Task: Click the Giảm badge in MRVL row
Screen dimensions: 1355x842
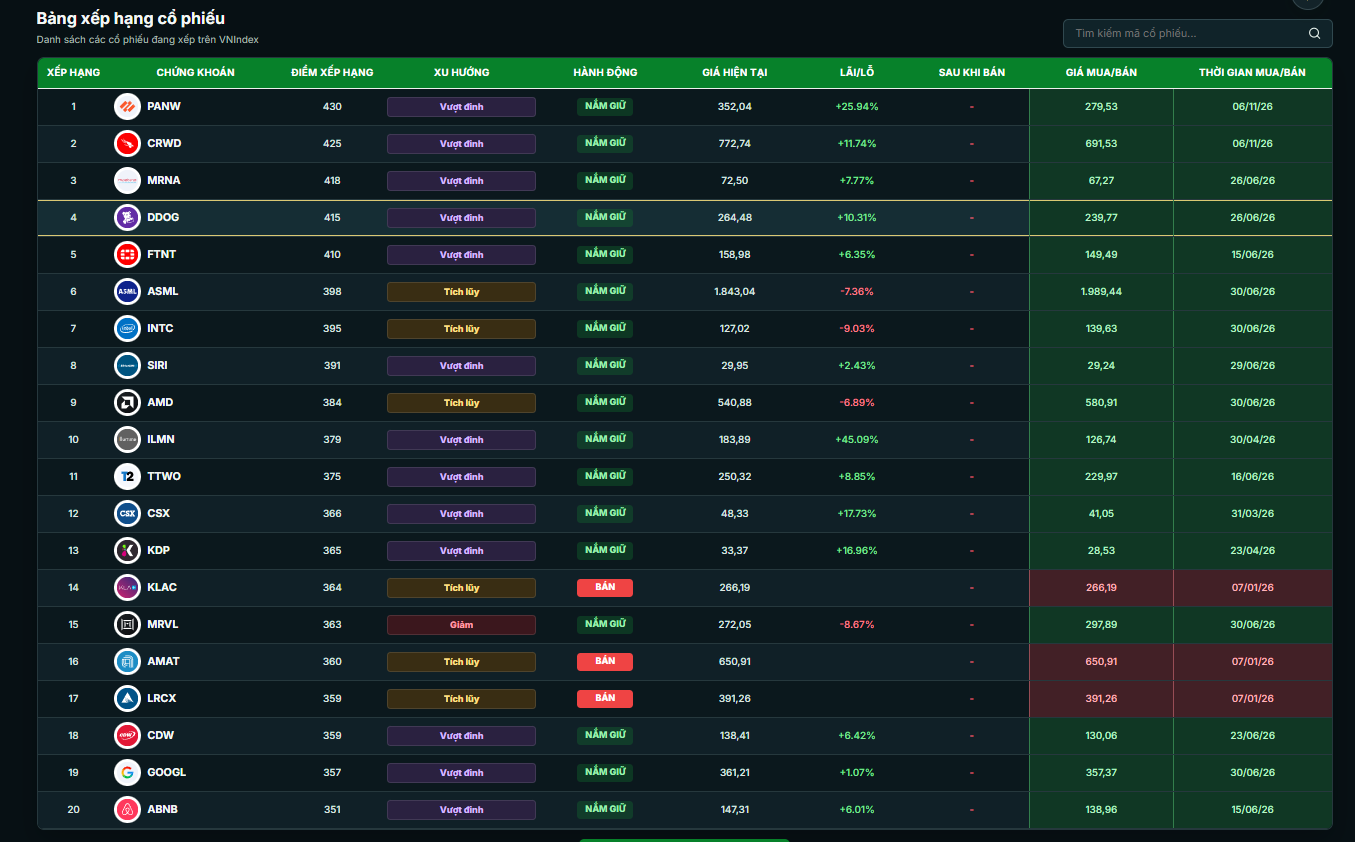Action: point(461,625)
